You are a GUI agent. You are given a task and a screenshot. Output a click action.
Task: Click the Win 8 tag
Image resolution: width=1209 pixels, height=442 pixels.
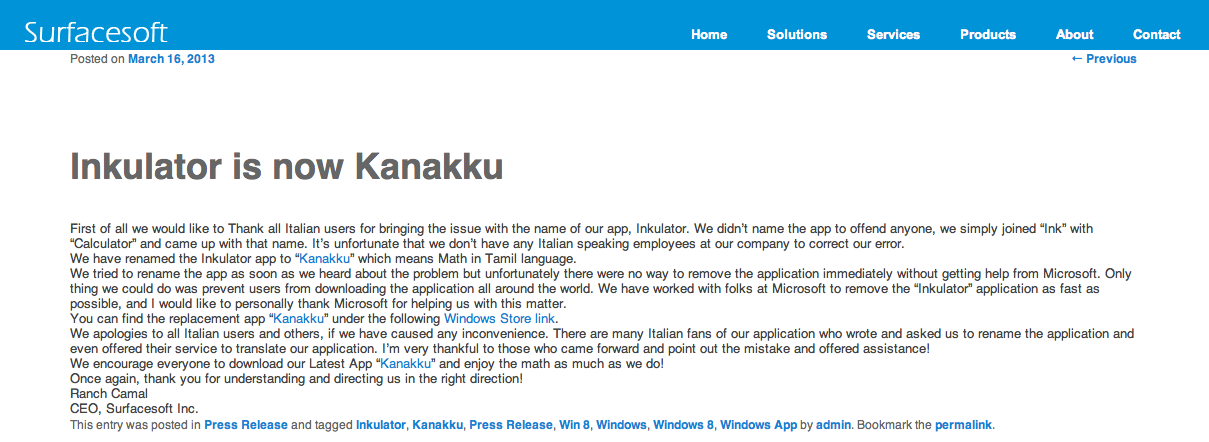[574, 425]
